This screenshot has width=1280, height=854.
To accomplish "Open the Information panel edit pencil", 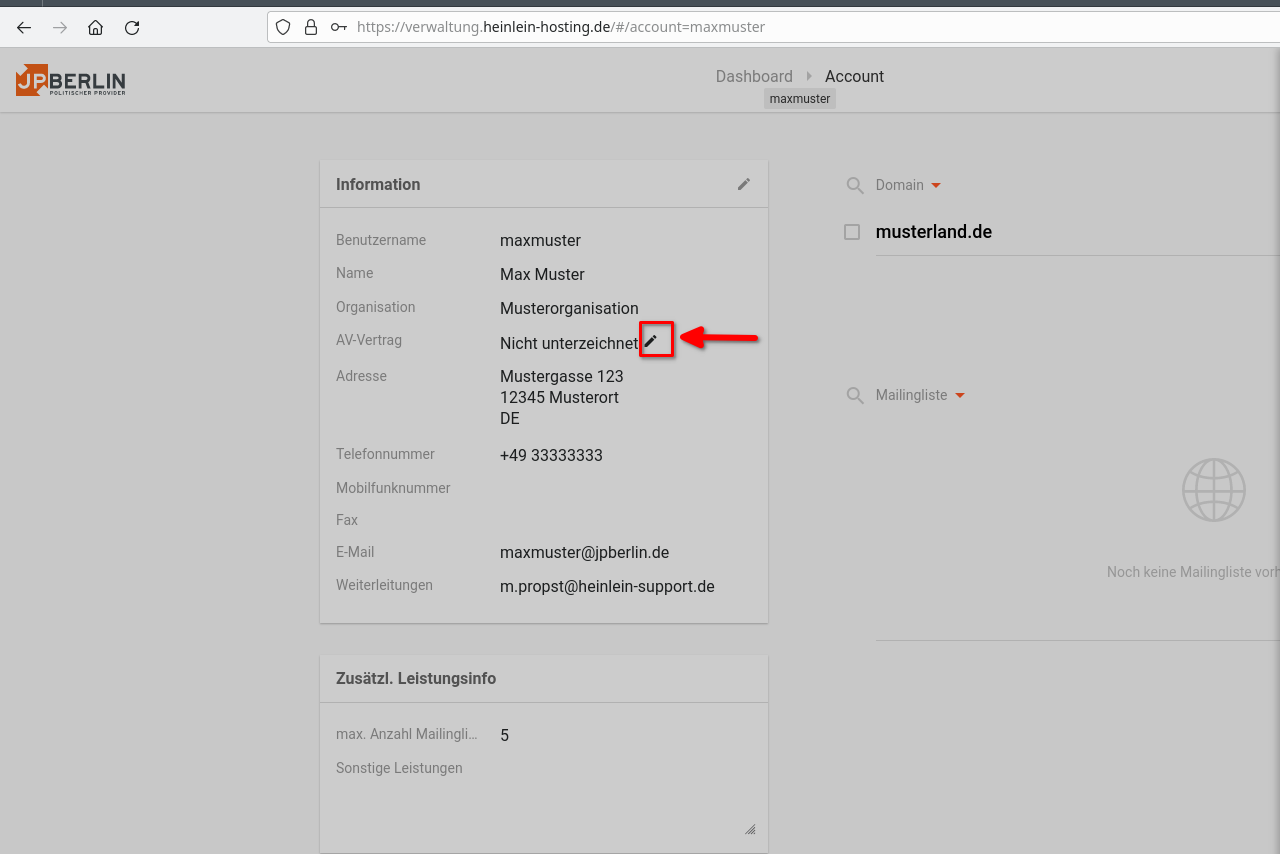I will click(744, 183).
